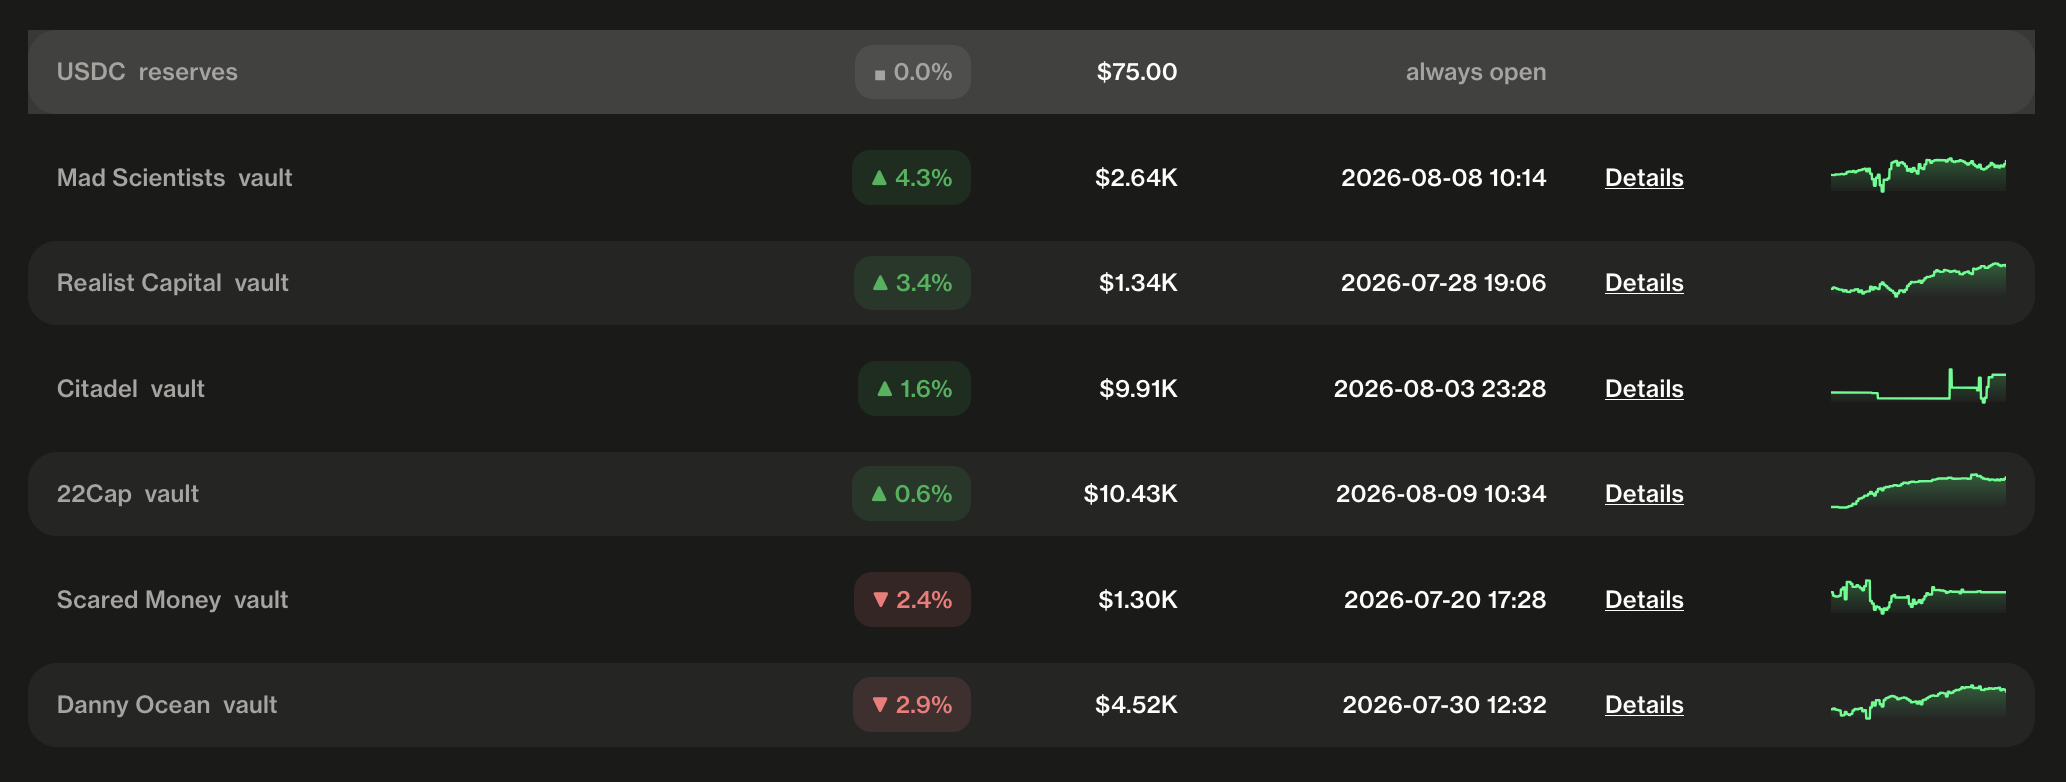The image size is (2066, 782).
Task: Click the green 4.3% gain badge
Action: tap(911, 178)
